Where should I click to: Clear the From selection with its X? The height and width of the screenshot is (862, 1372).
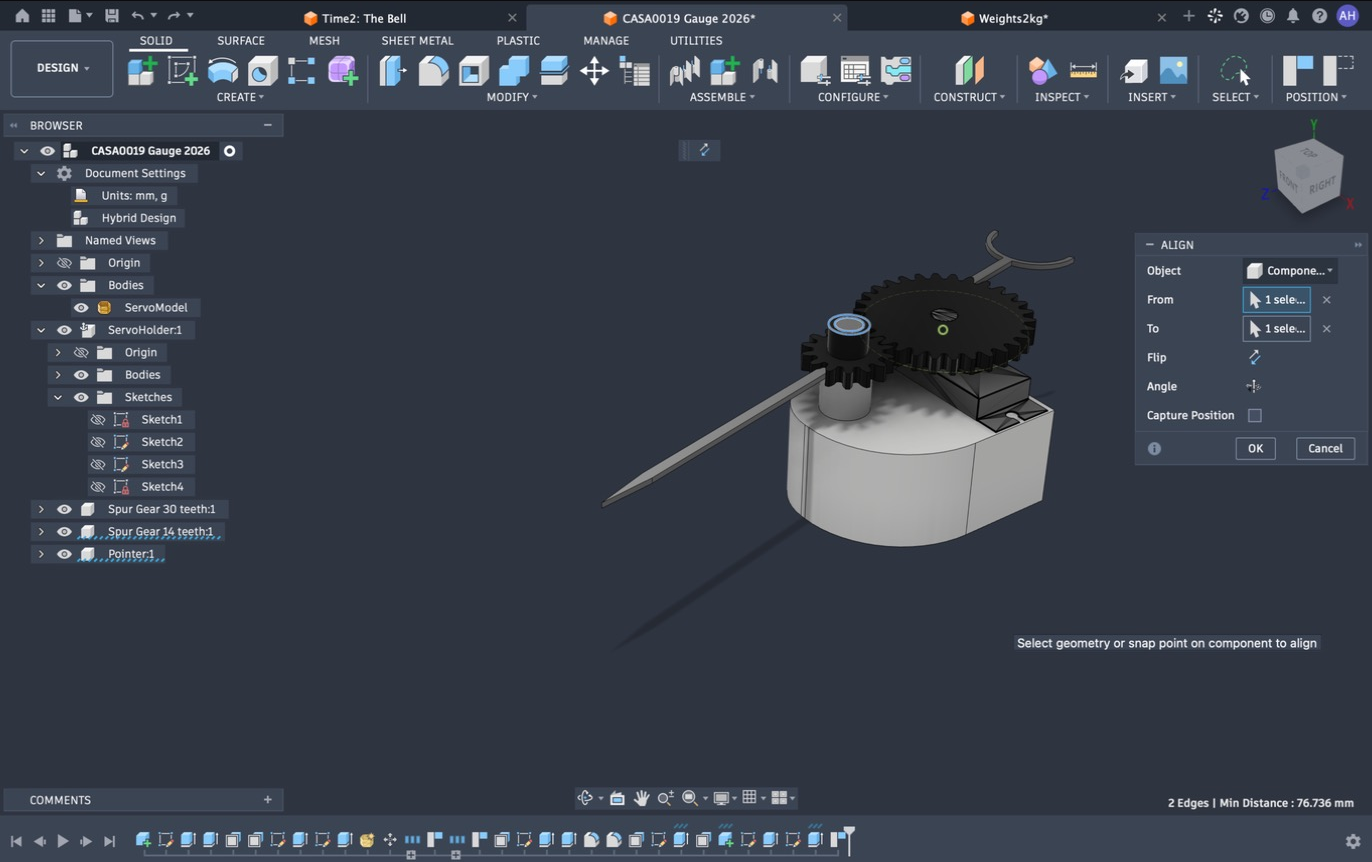(1326, 300)
